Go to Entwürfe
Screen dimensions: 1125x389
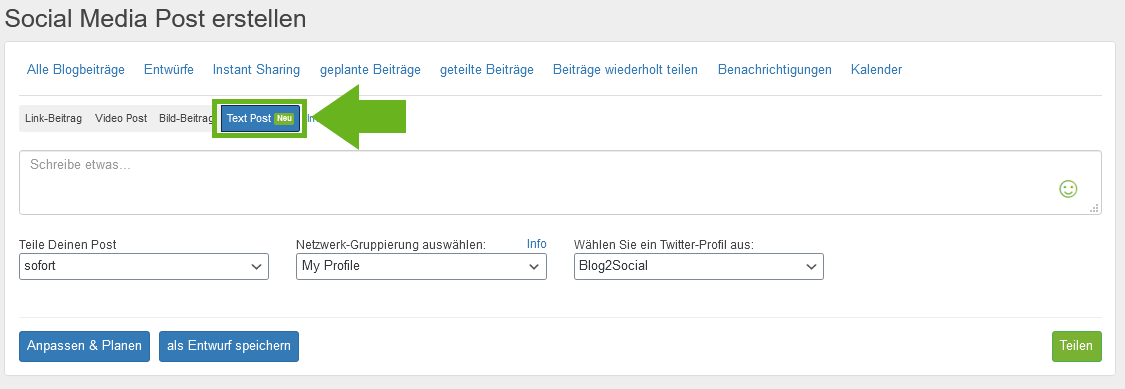[169, 70]
